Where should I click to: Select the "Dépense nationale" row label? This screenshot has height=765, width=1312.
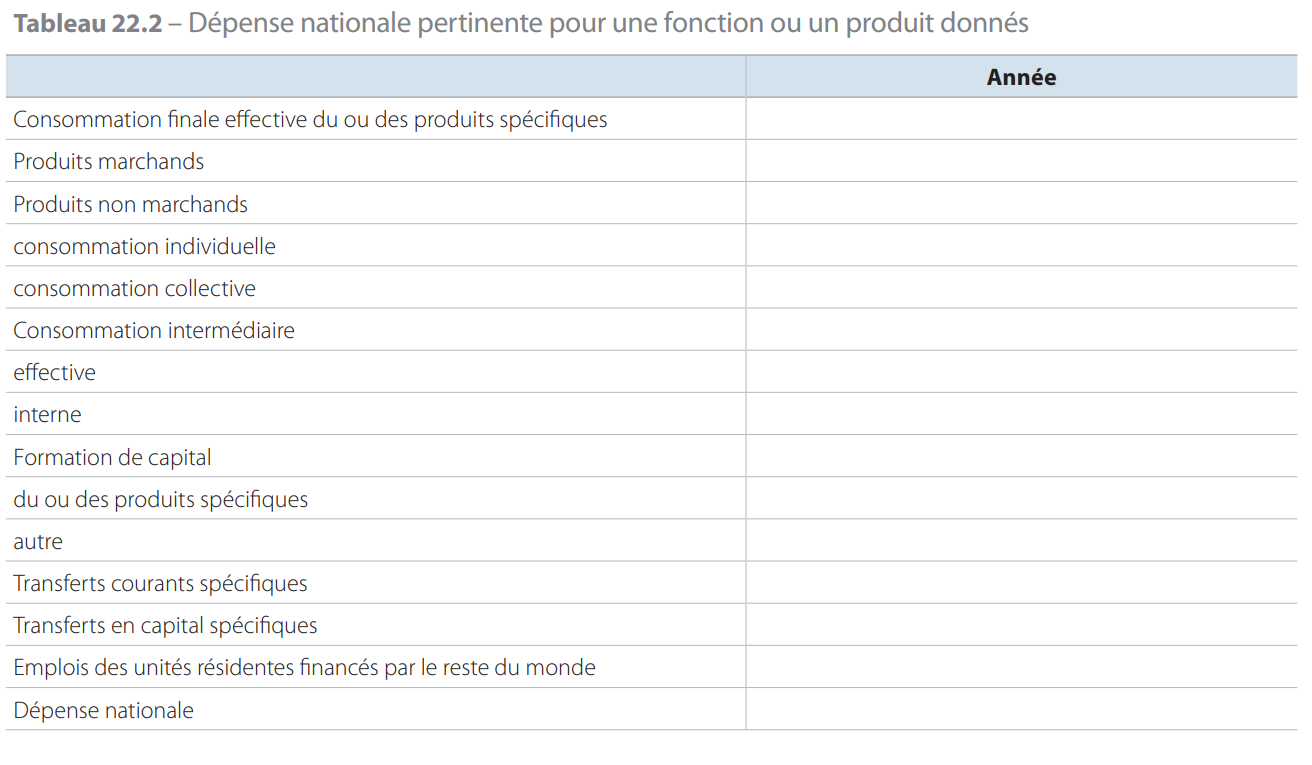pyautogui.click(x=104, y=711)
